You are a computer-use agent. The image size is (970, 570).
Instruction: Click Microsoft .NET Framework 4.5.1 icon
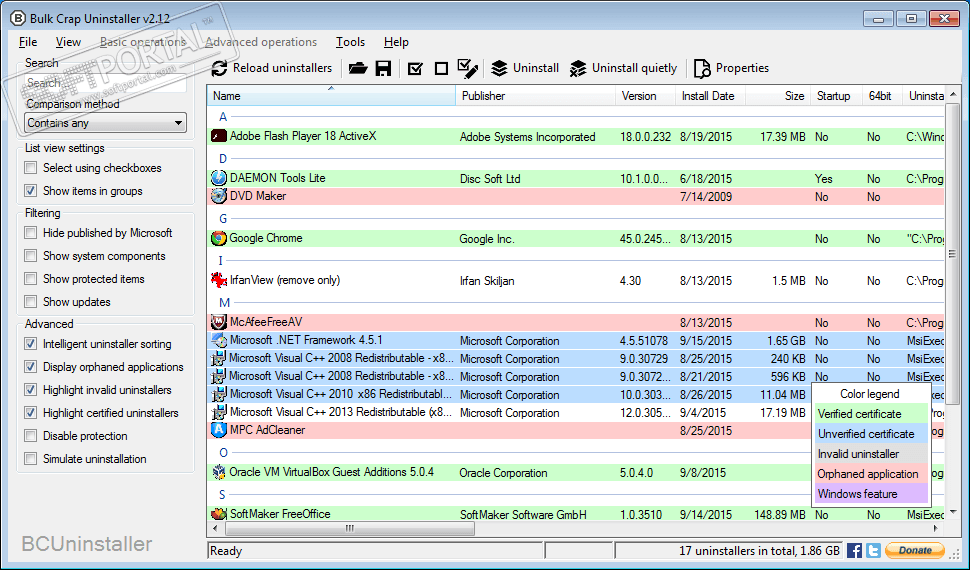tap(218, 340)
